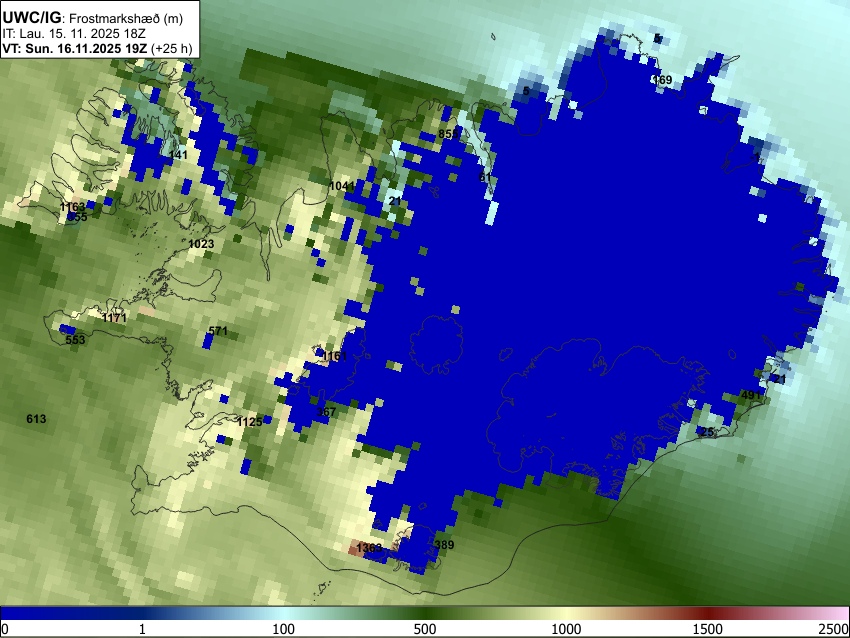Click the map value 1041
This screenshot has width=850, height=638.
(x=342, y=186)
